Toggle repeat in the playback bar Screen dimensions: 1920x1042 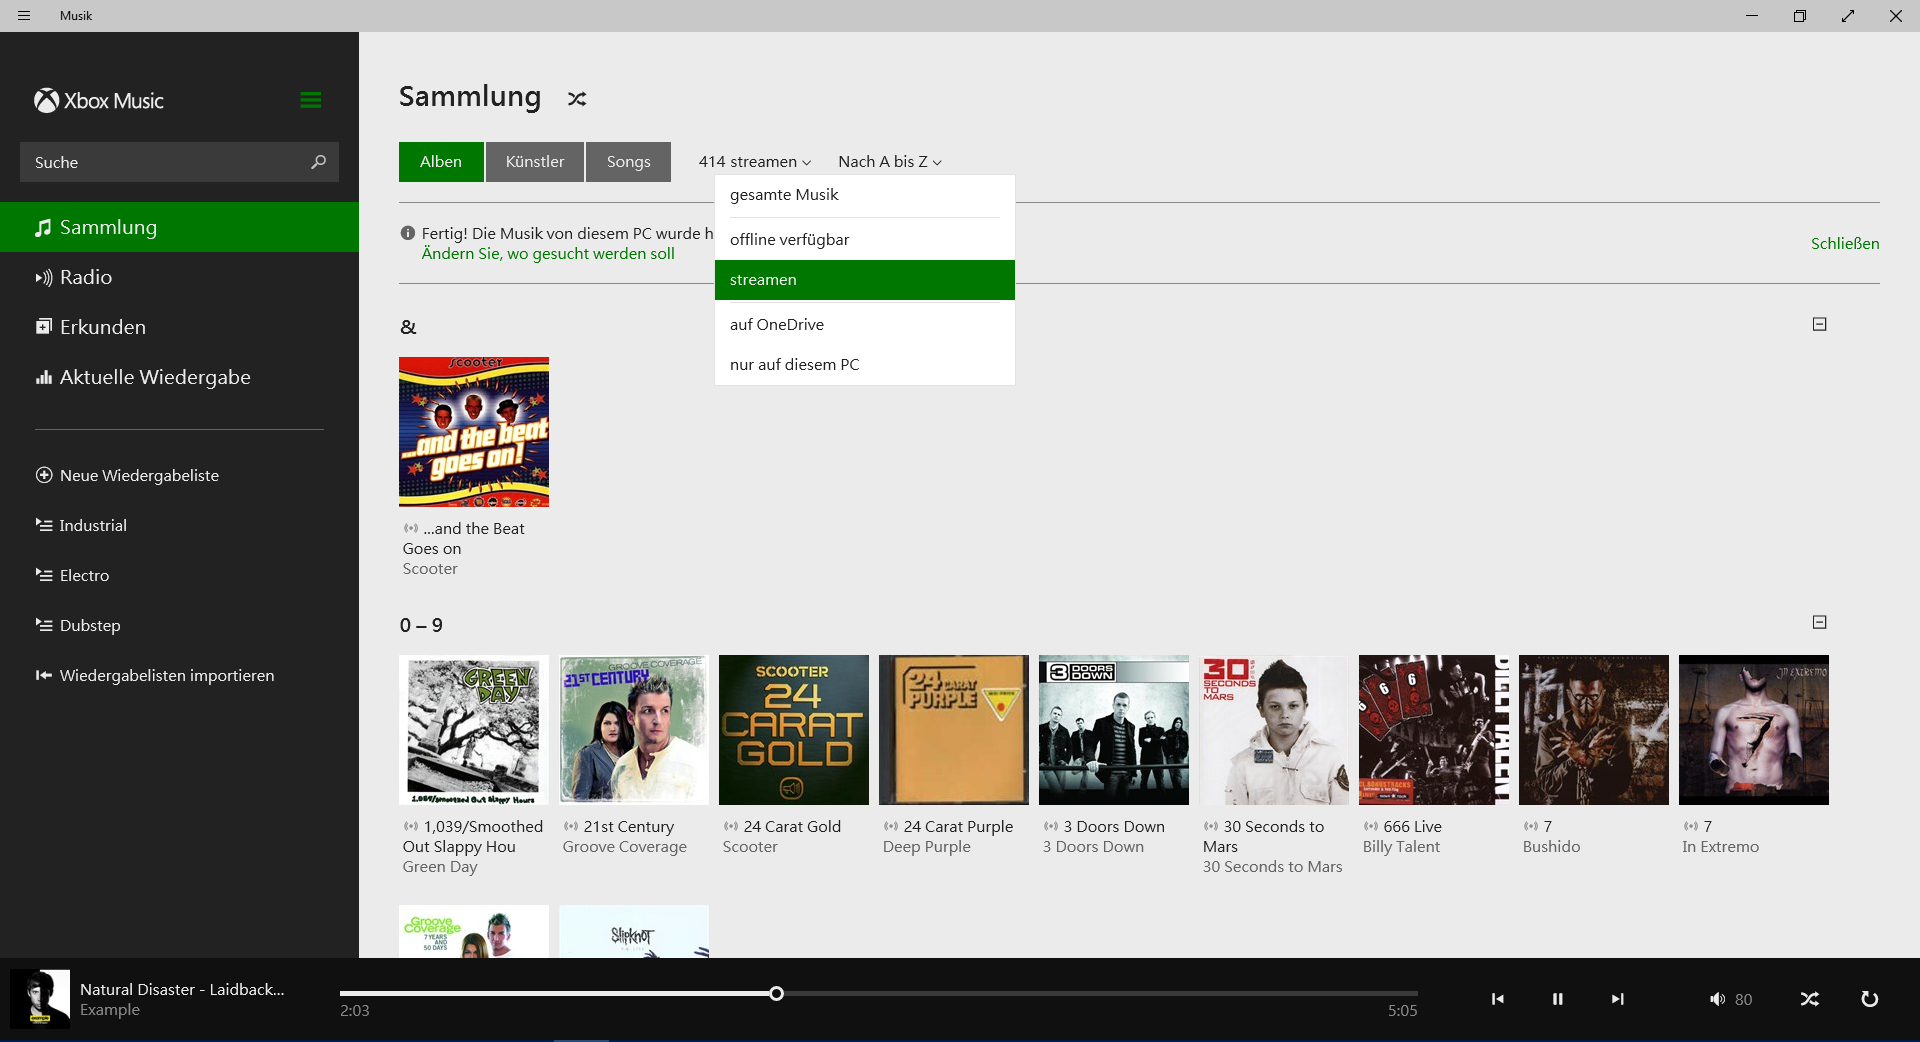coord(1869,999)
